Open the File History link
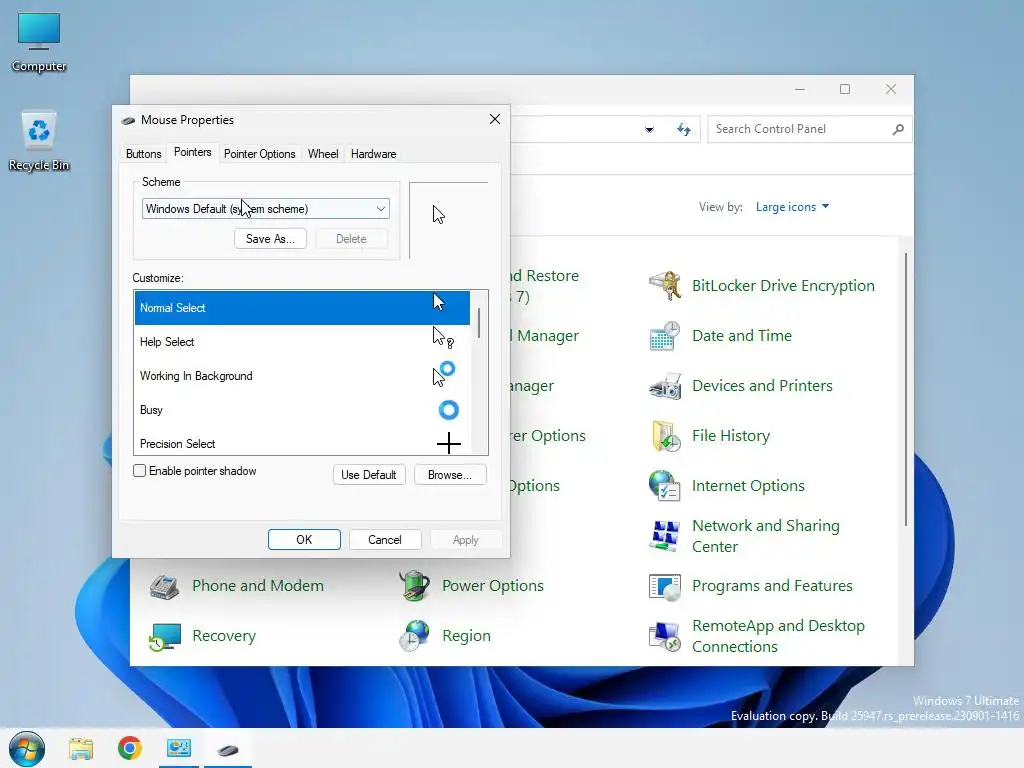This screenshot has height=768, width=1024. coord(731,436)
